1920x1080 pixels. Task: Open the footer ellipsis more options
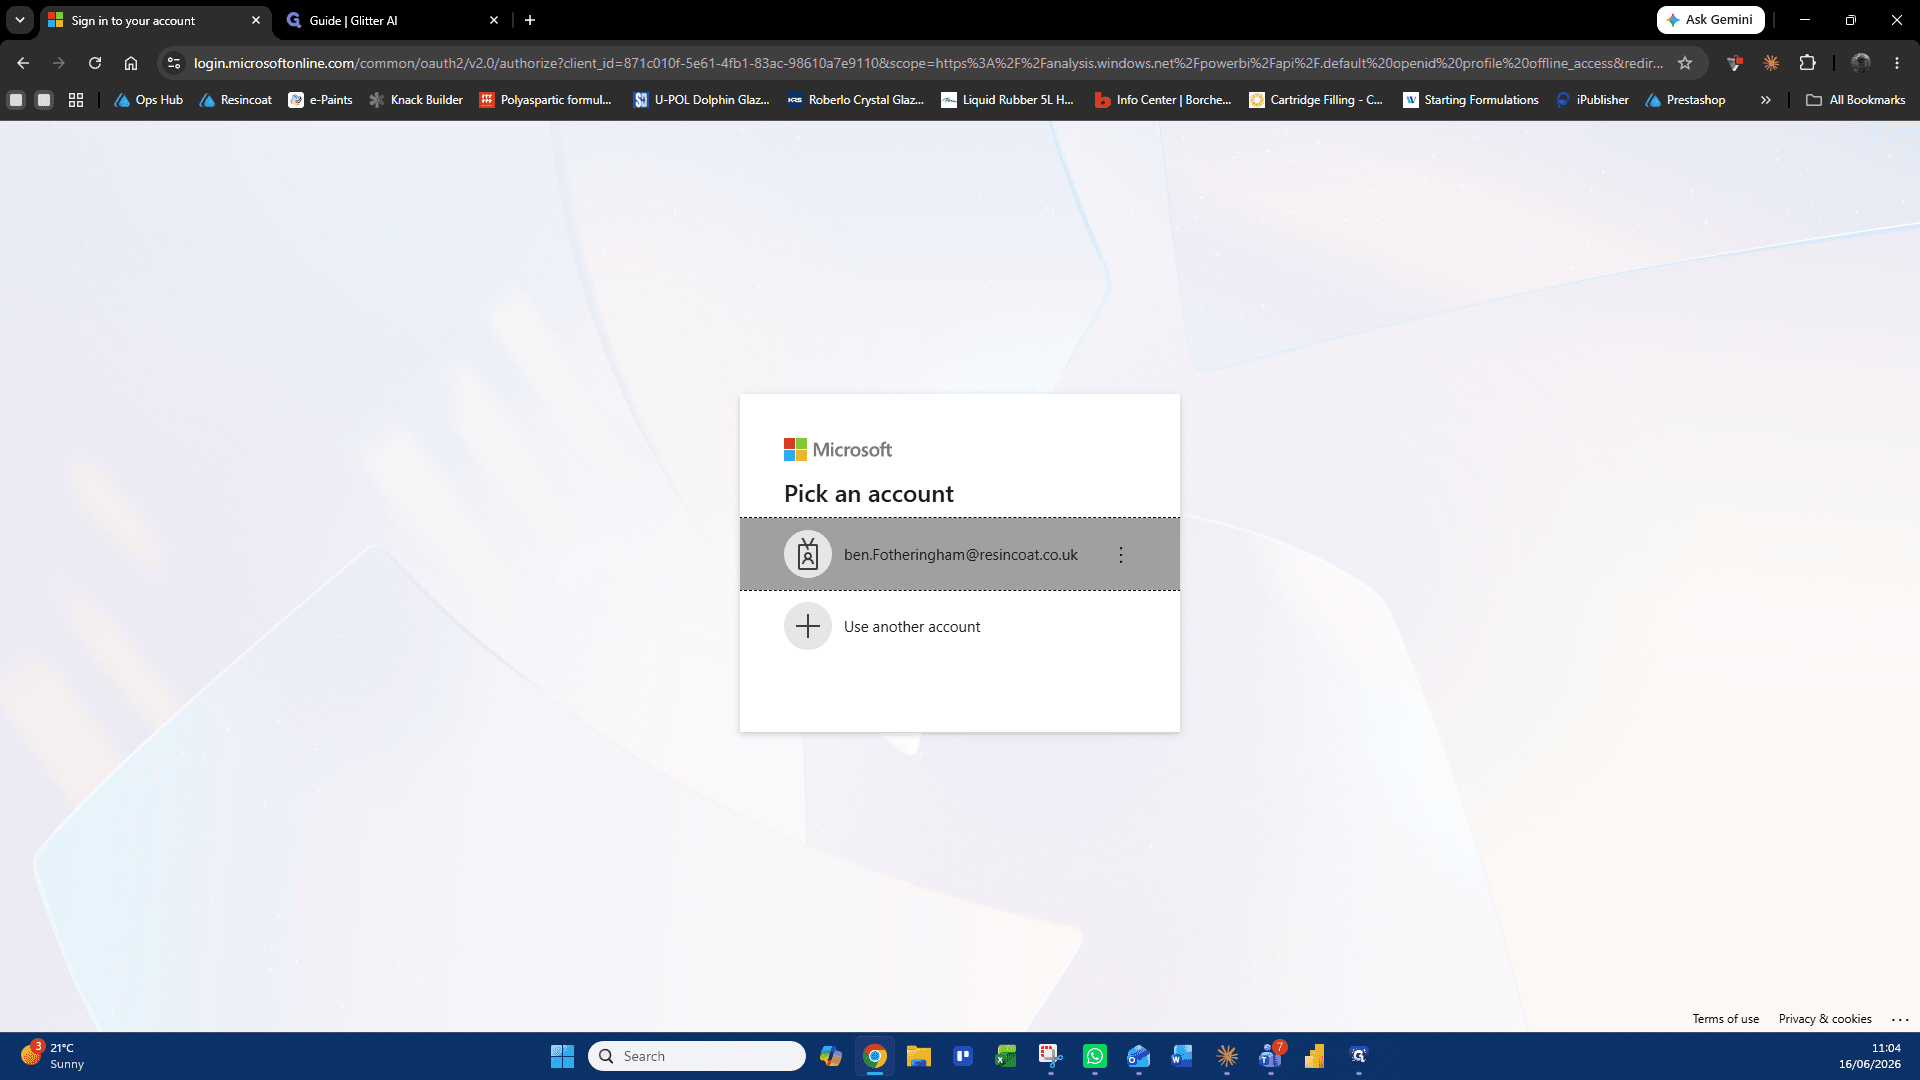click(1900, 1019)
